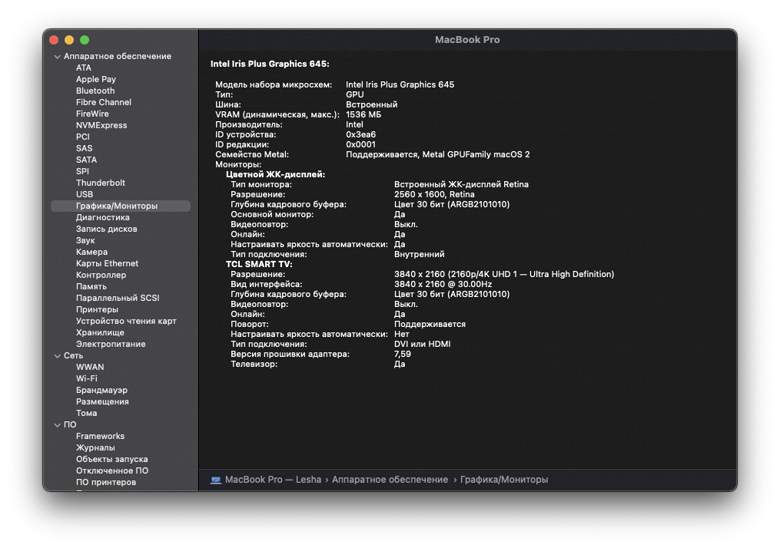
Task: Select Электропитание in the sidebar
Action: (110, 344)
